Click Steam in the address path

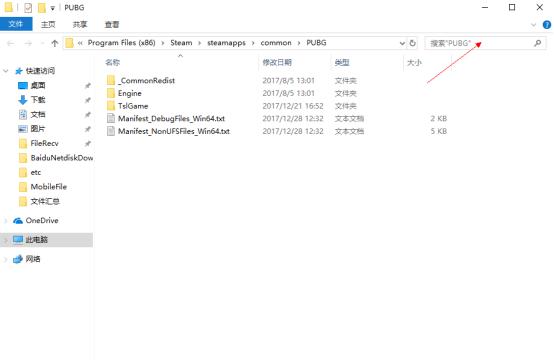[181, 43]
